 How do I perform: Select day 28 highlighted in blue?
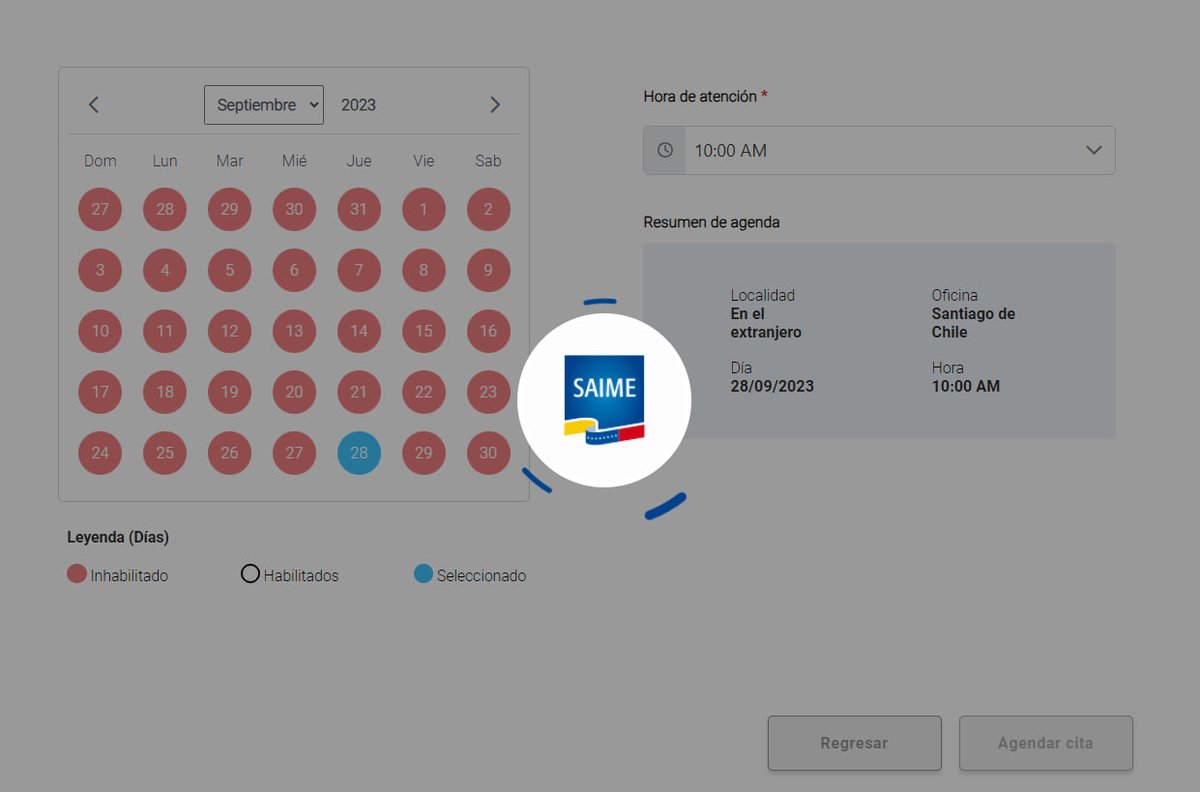tap(359, 452)
